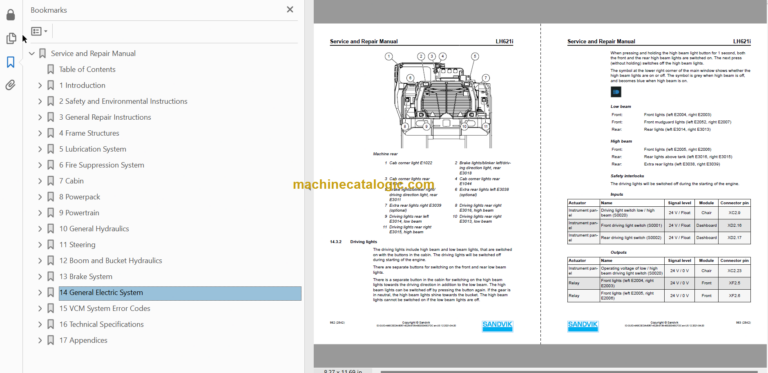
Task: Open the 17 Appendices bookmark
Action: 83,340
